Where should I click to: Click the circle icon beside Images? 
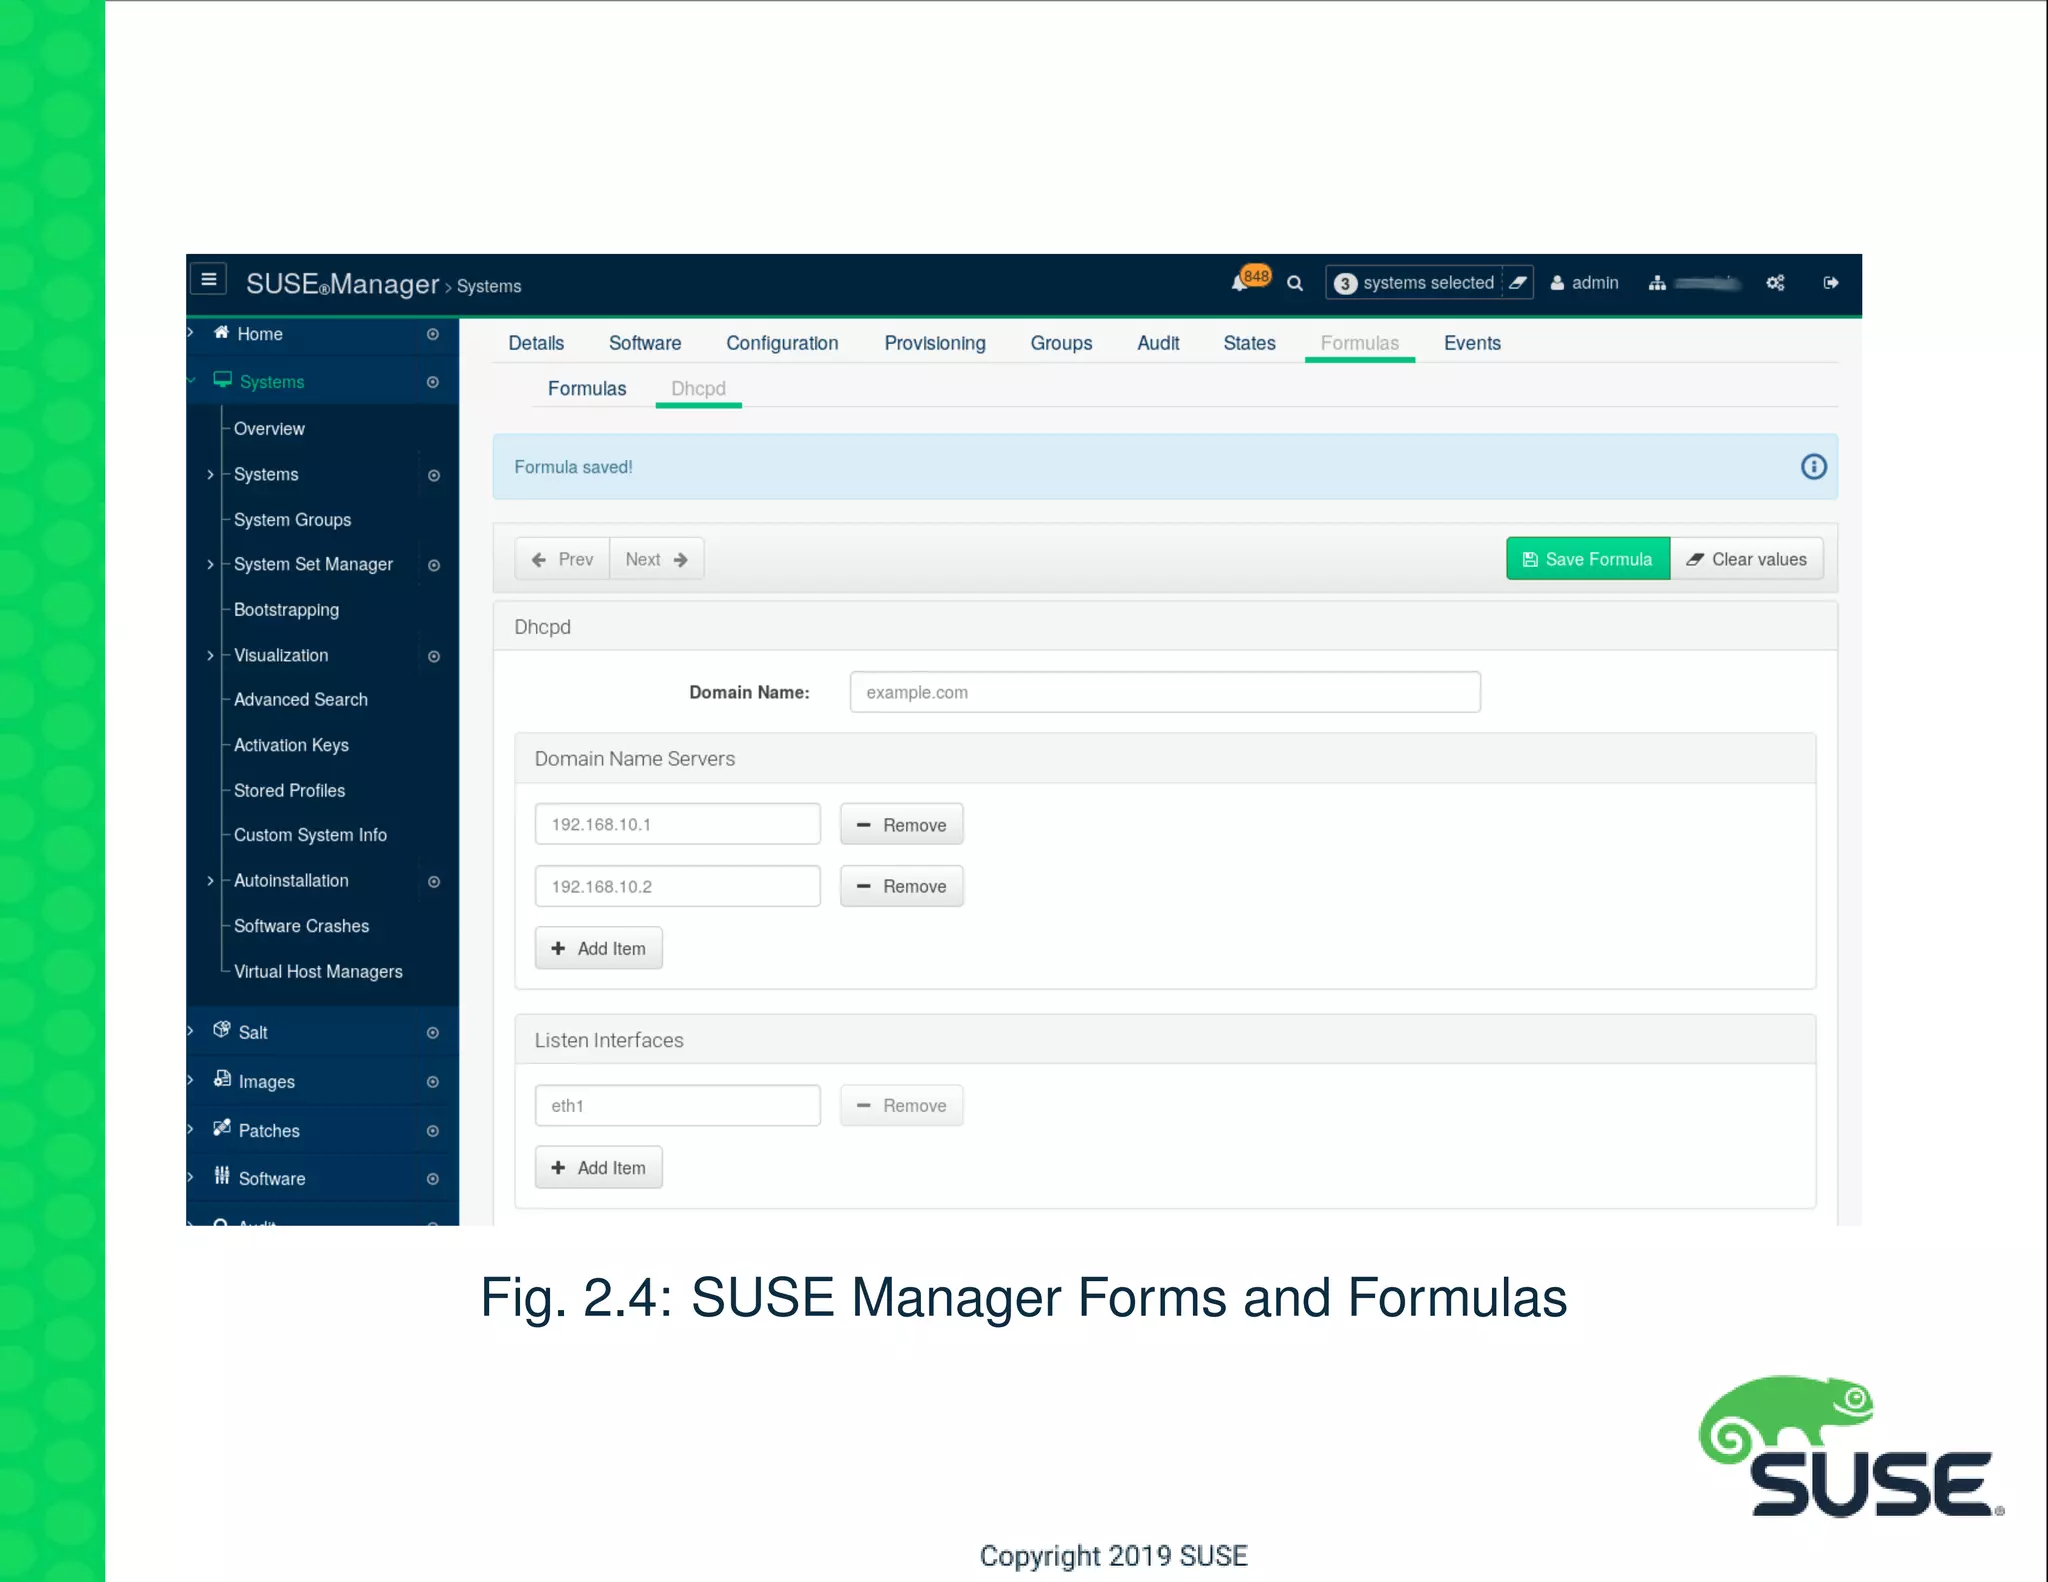click(433, 1081)
